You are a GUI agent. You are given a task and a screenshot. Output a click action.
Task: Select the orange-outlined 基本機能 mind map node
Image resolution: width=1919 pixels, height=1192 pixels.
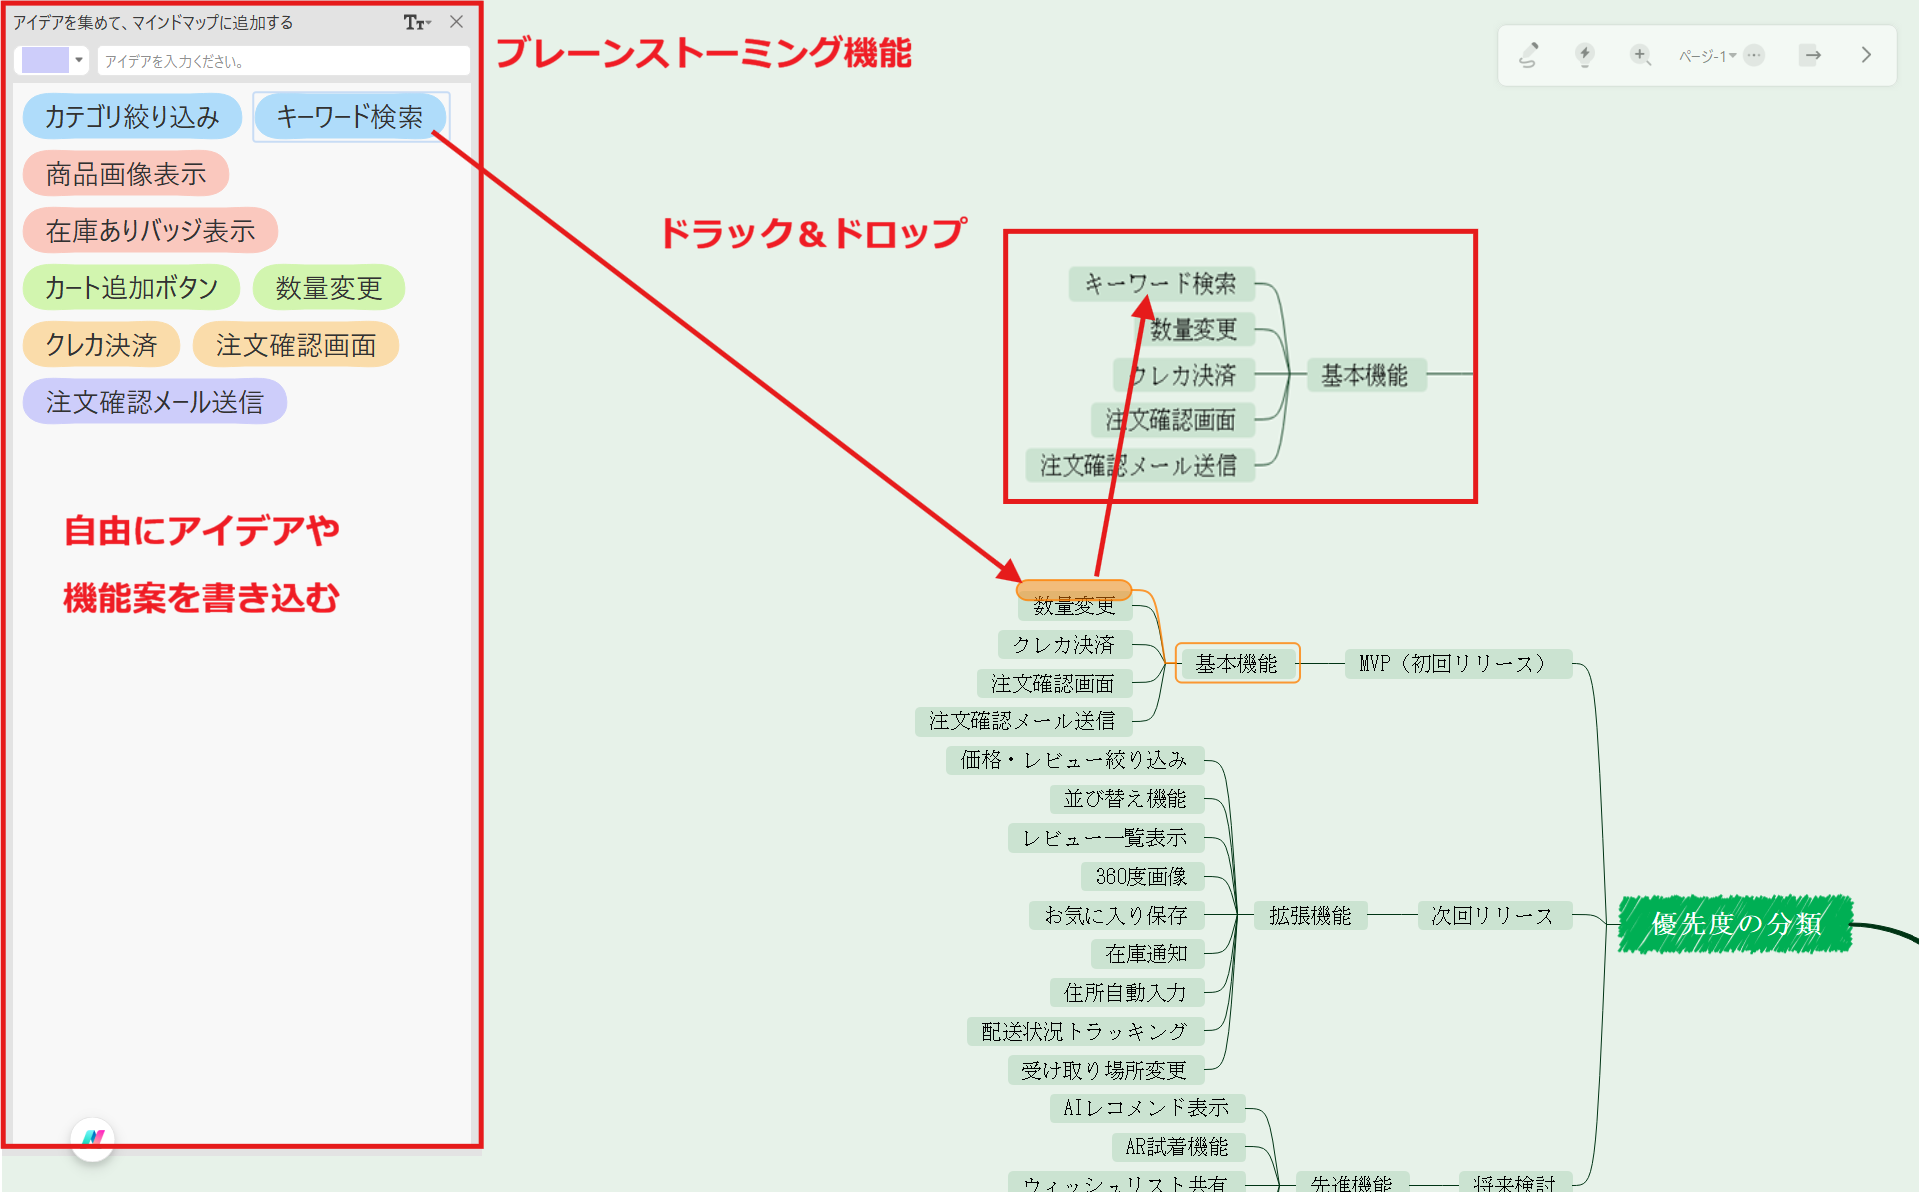pos(1237,663)
